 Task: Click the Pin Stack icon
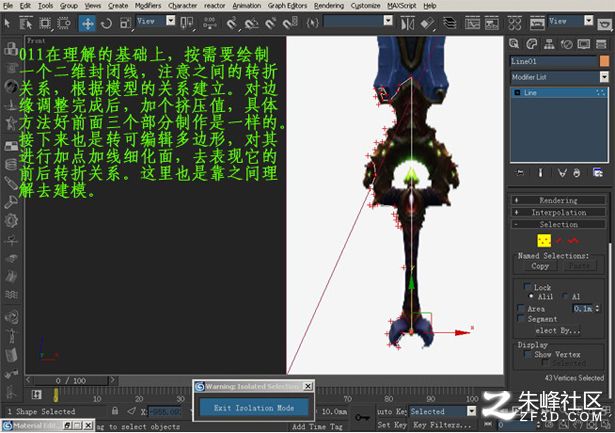[x=520, y=173]
